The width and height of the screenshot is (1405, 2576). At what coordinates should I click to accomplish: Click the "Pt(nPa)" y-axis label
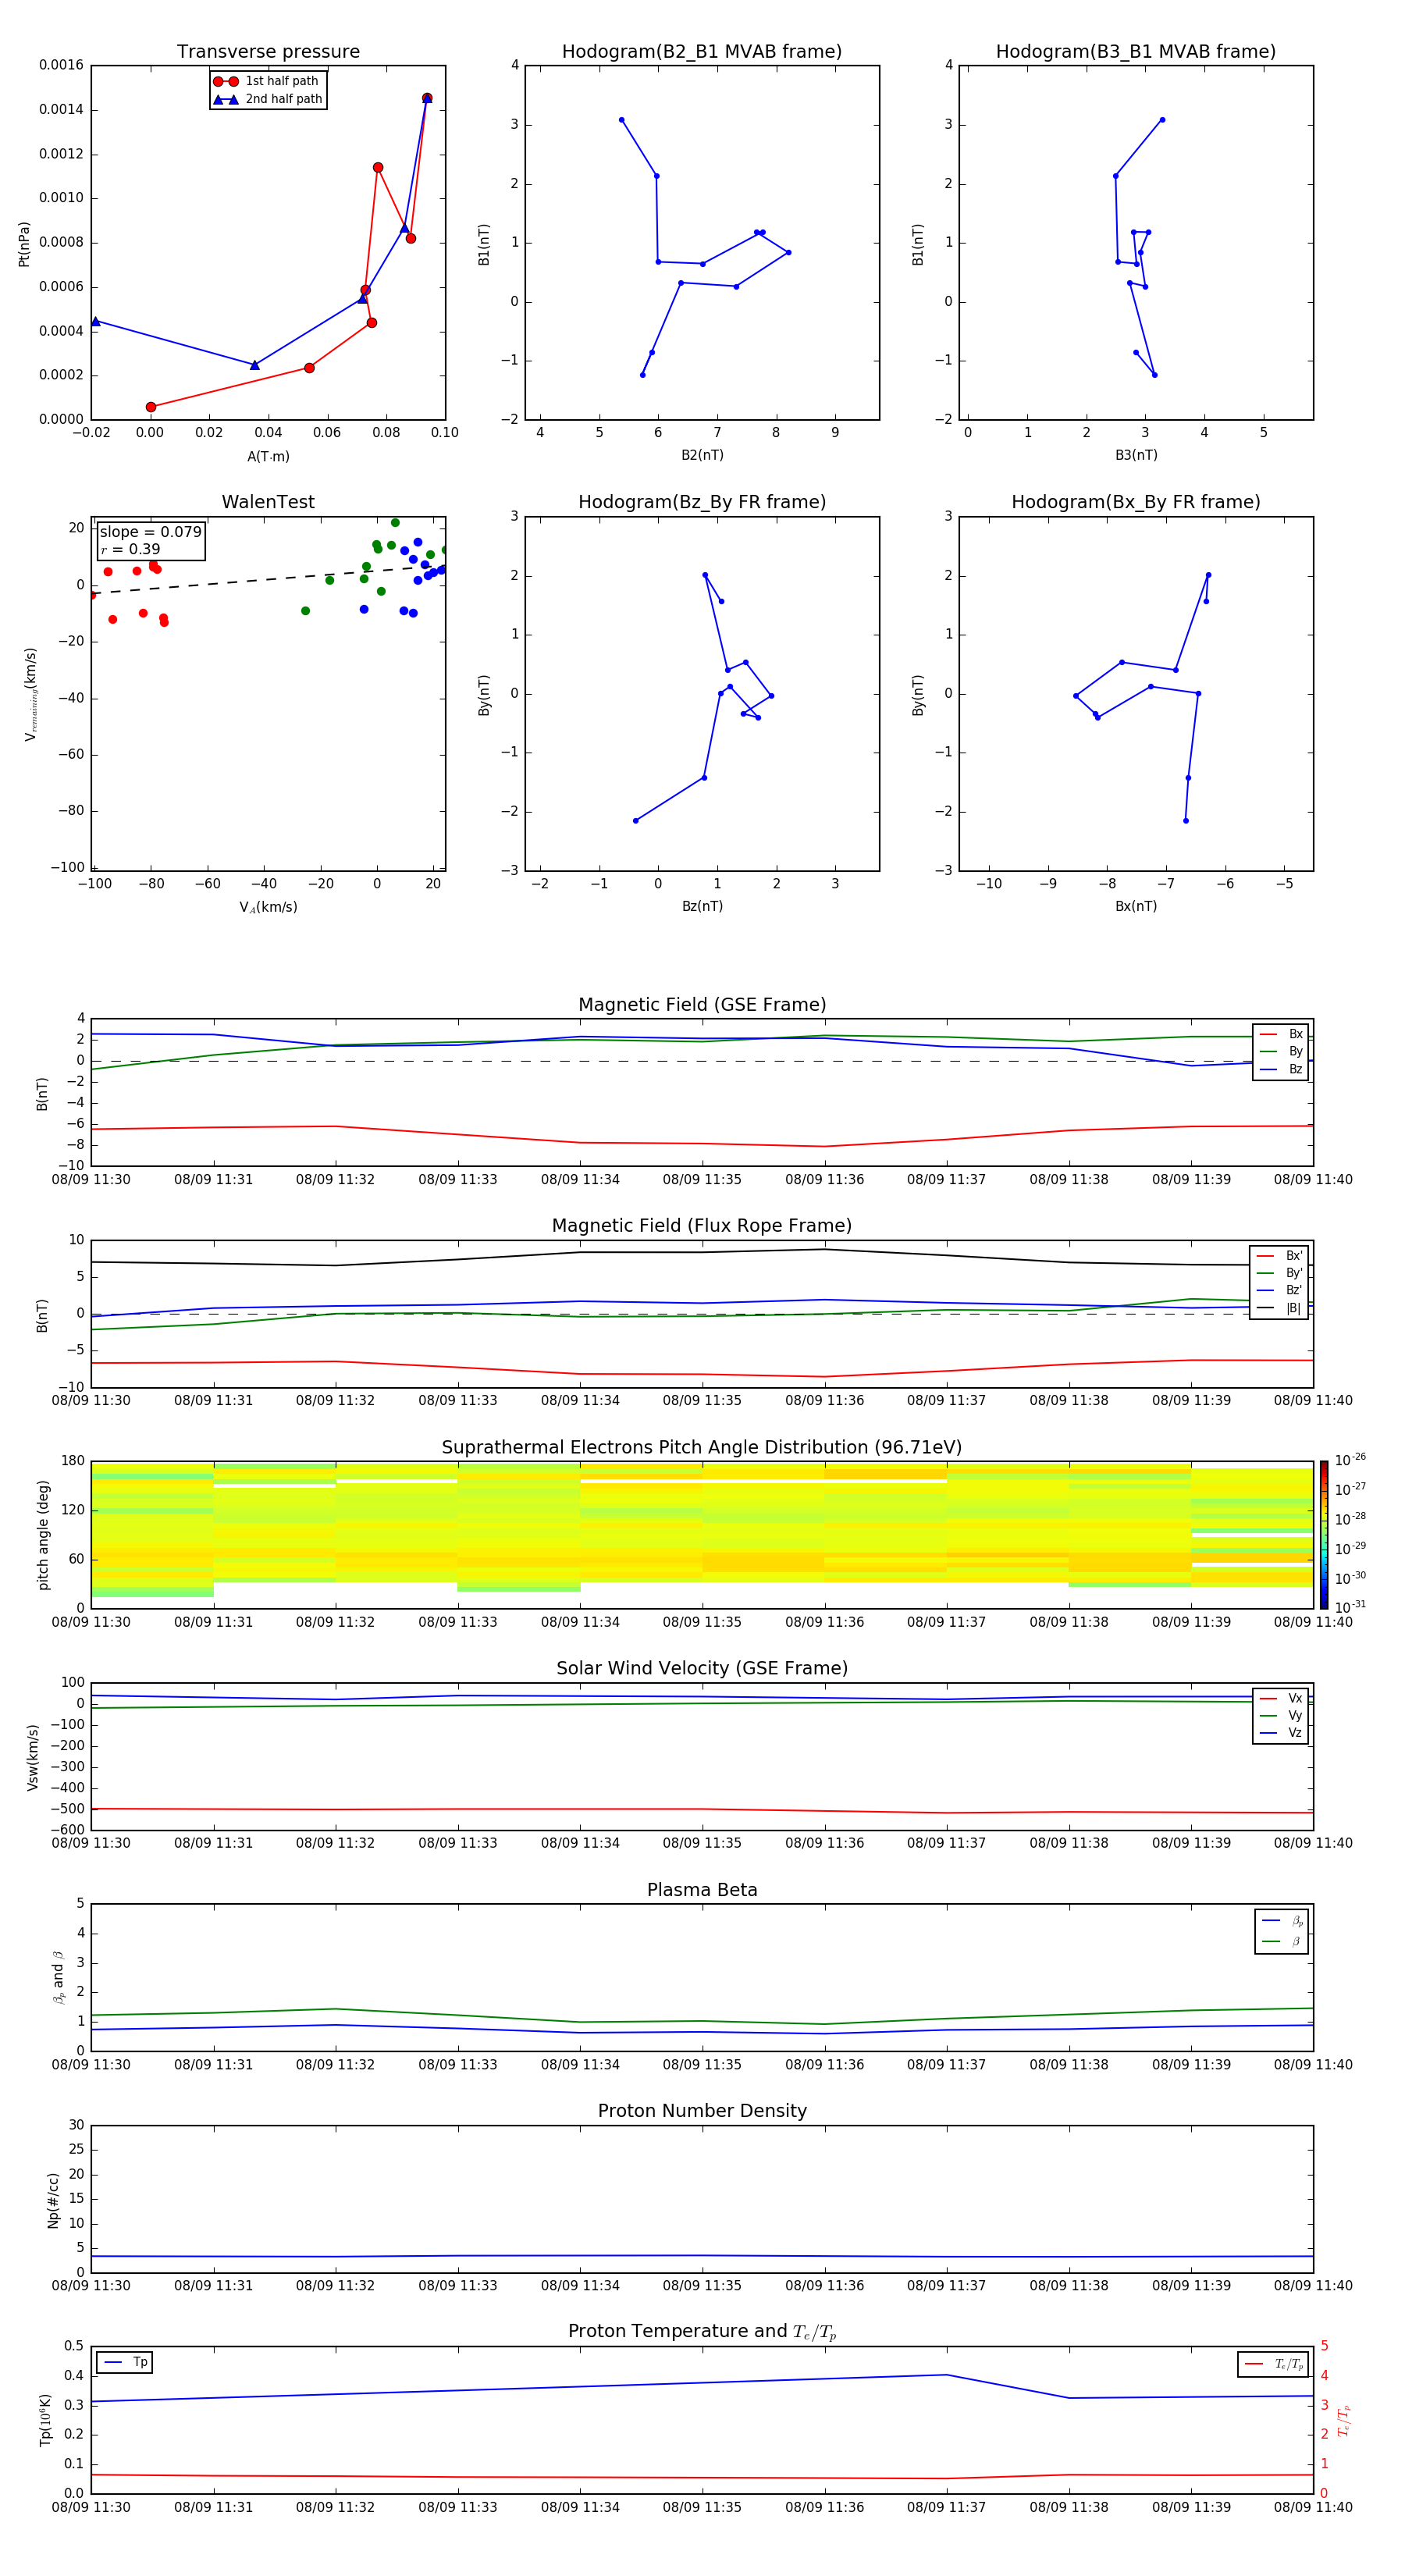coord(24,244)
